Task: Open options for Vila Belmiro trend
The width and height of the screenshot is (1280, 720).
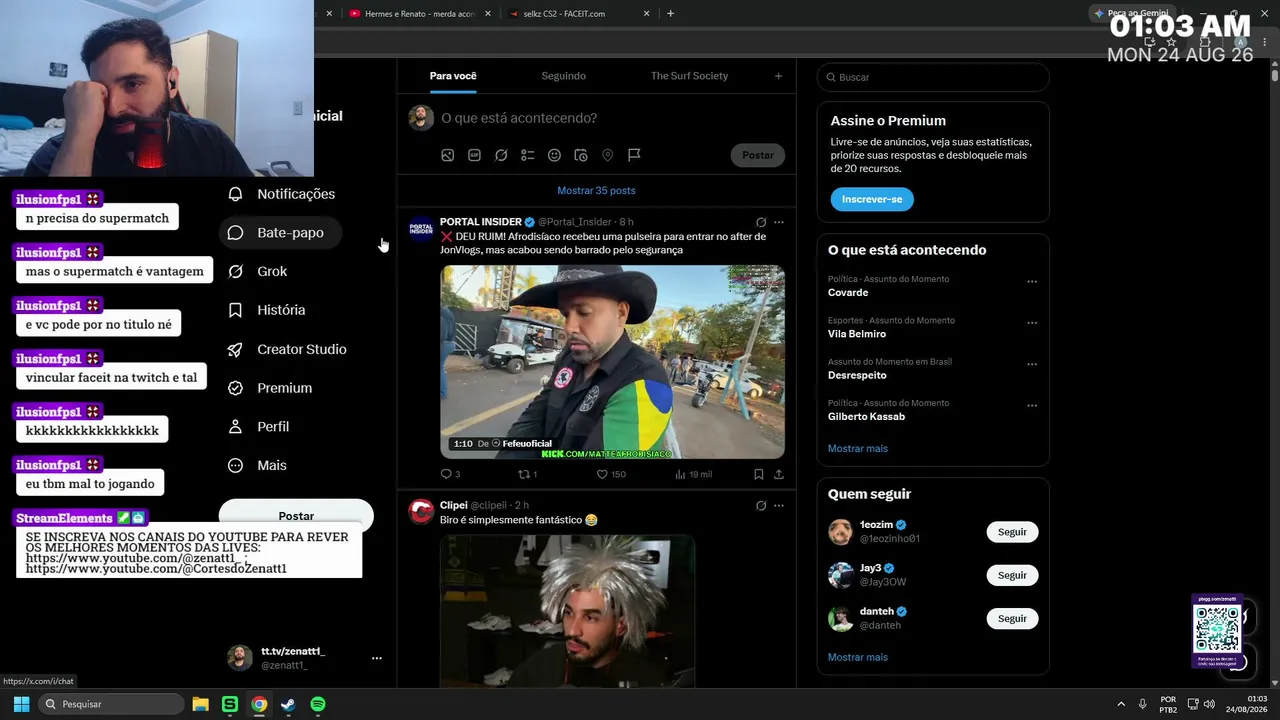Action: coord(1032,323)
